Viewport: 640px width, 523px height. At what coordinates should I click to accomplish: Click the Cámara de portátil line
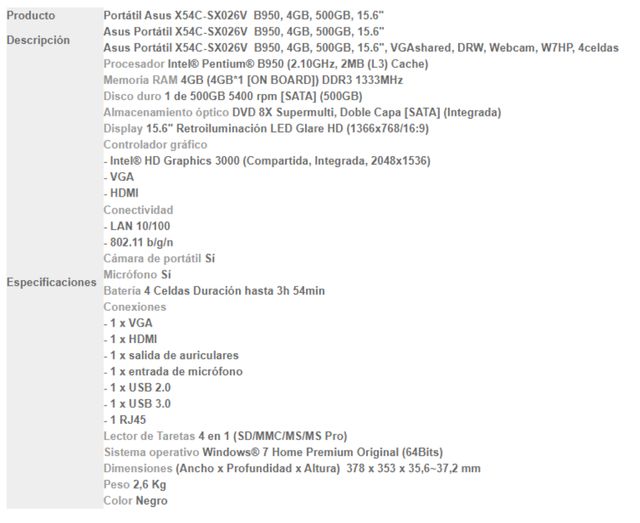[x=159, y=258]
